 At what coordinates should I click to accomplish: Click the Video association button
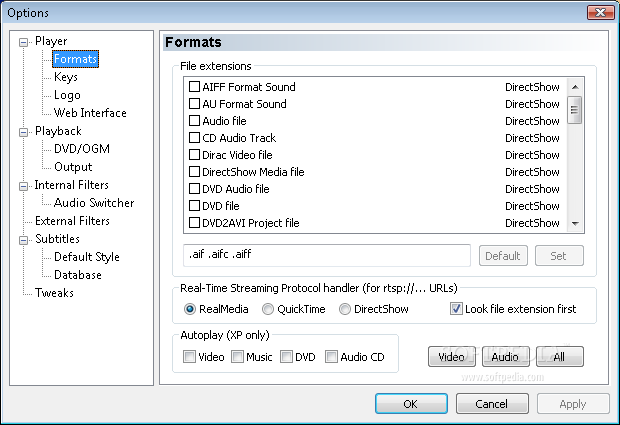pos(452,357)
